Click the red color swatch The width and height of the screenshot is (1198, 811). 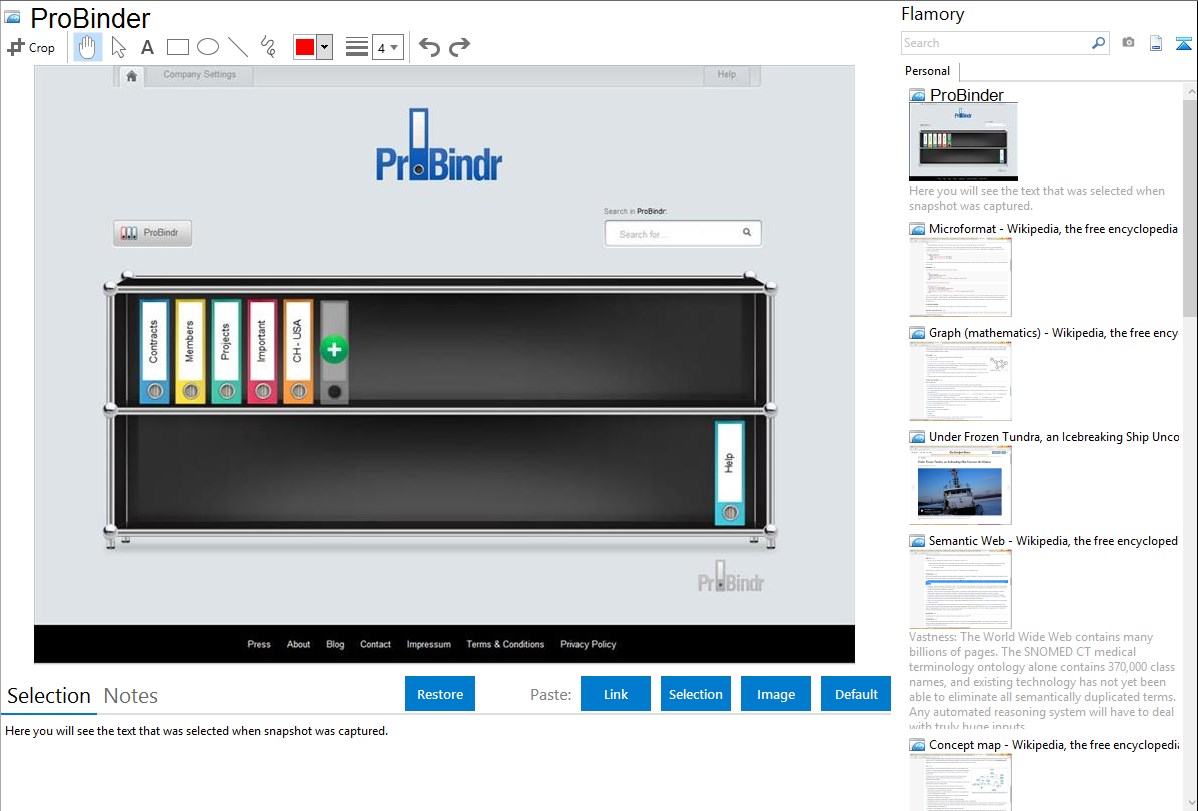(305, 47)
